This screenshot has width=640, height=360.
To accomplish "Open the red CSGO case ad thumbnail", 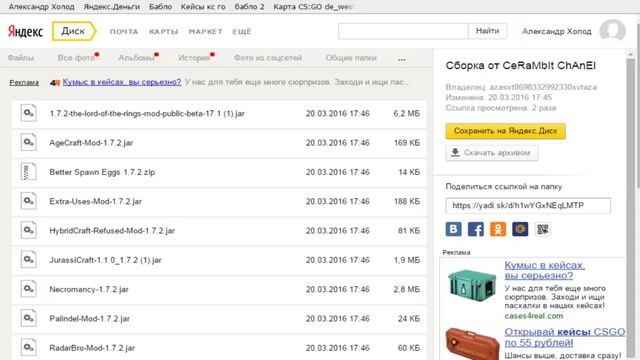I will [x=472, y=344].
